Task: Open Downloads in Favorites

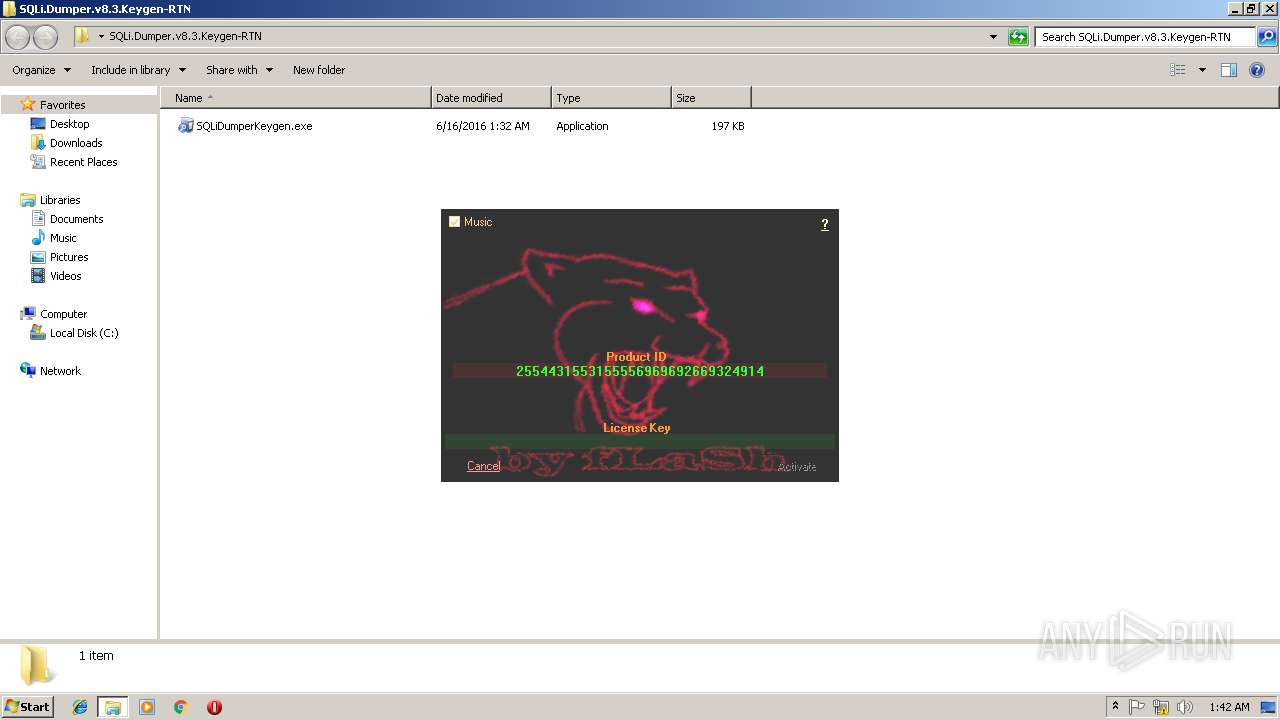Action: coord(76,143)
